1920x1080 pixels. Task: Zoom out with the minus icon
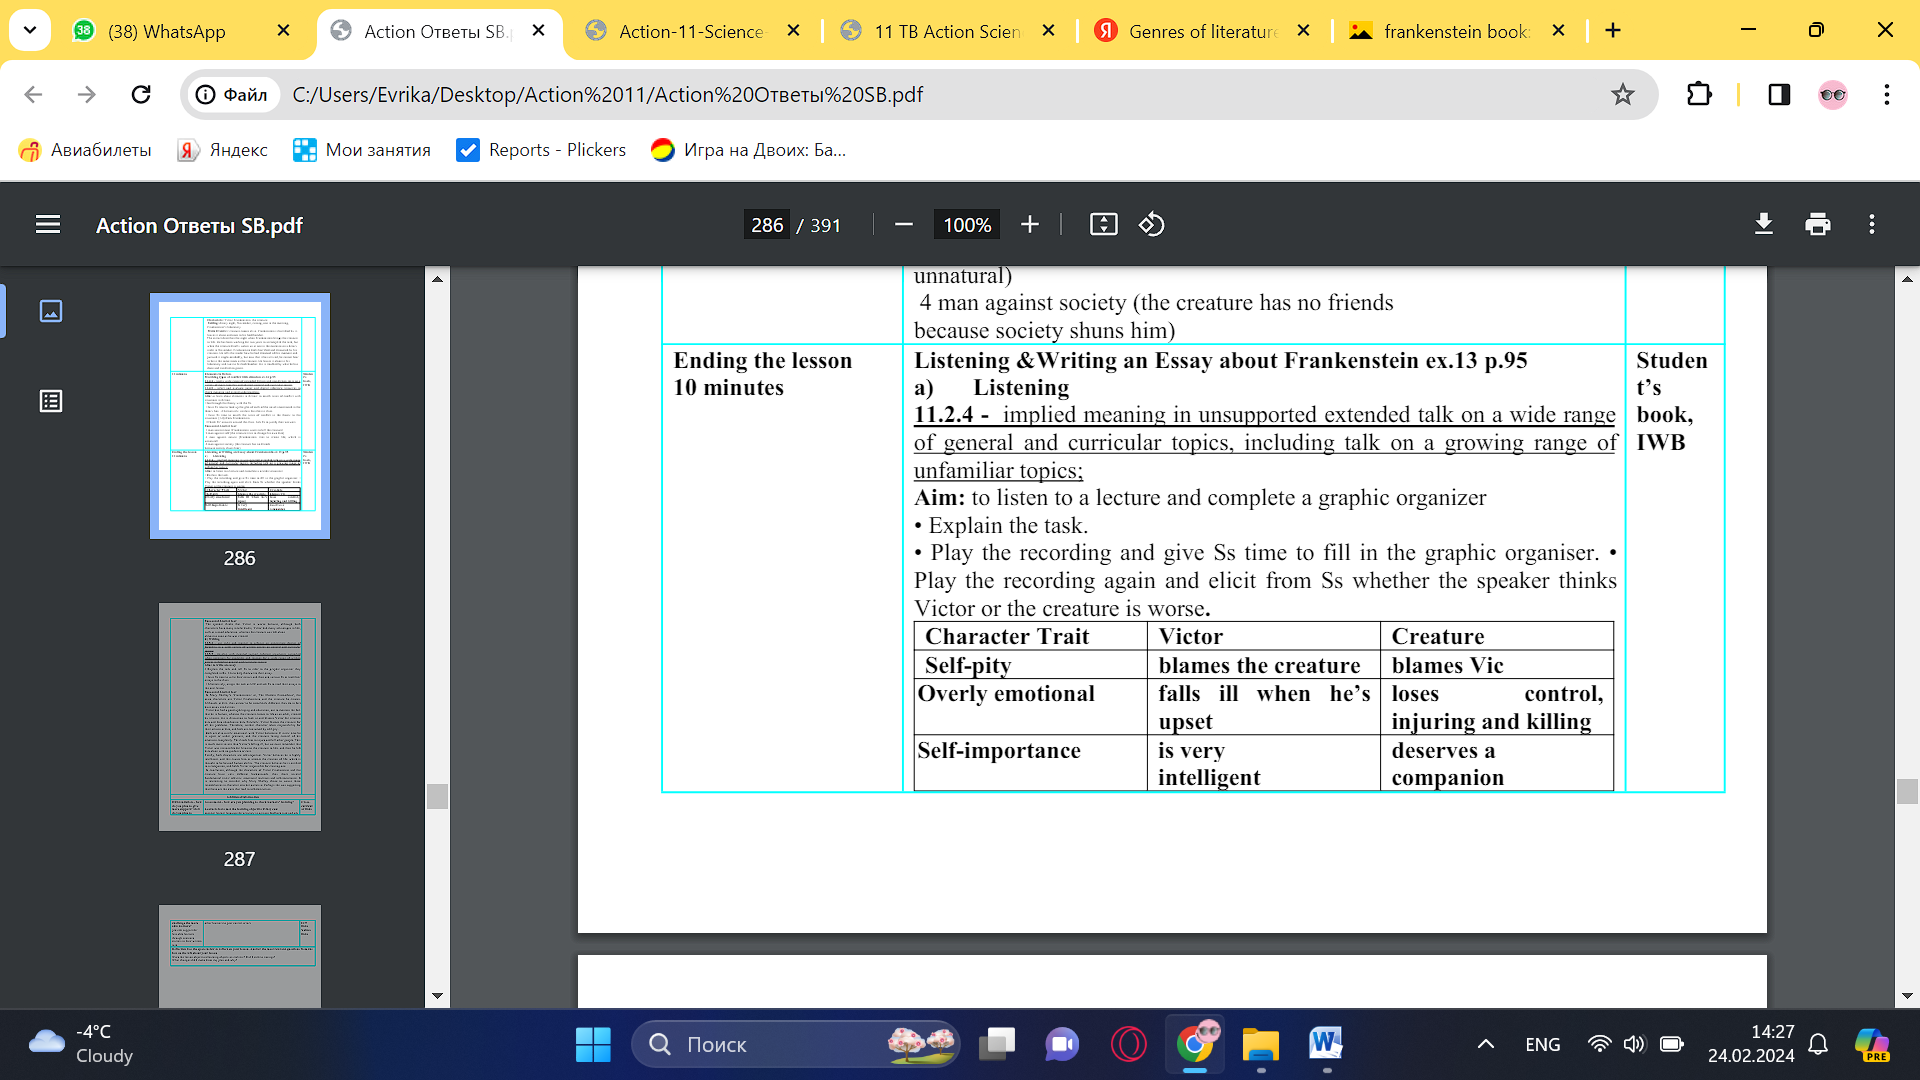(x=904, y=224)
